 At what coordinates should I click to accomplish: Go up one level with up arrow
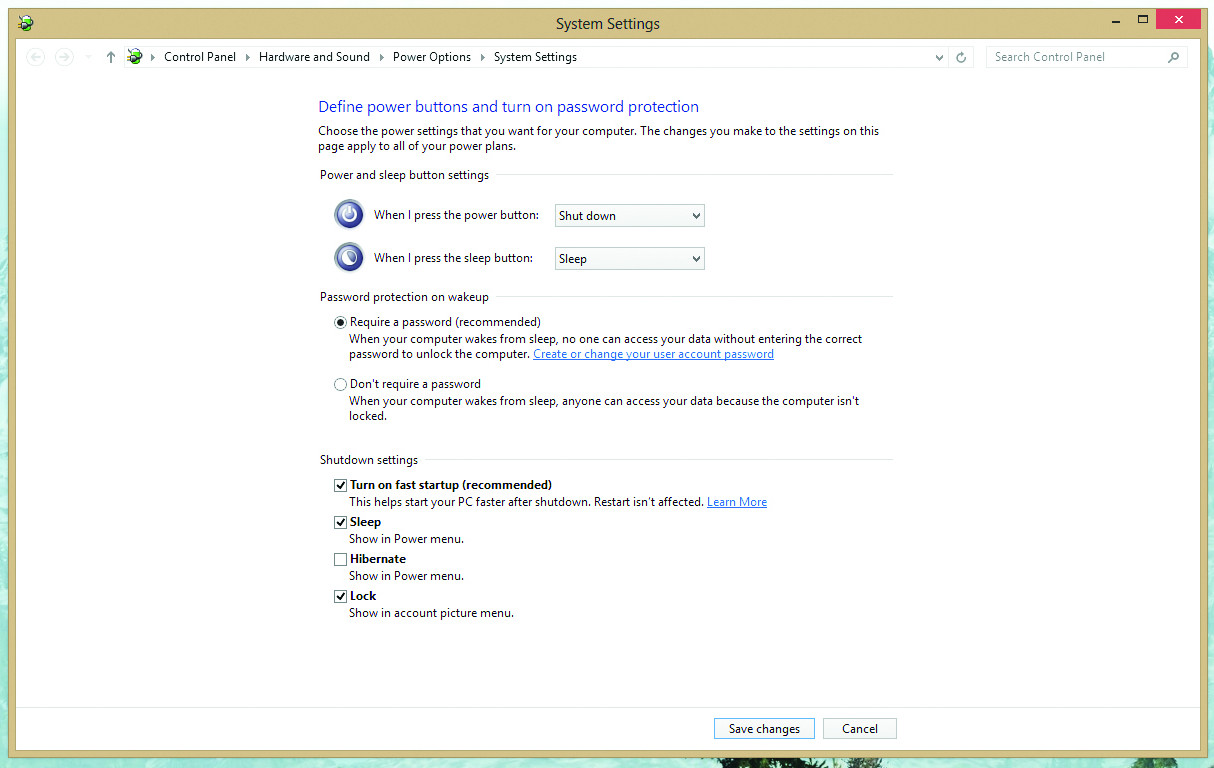coord(110,57)
